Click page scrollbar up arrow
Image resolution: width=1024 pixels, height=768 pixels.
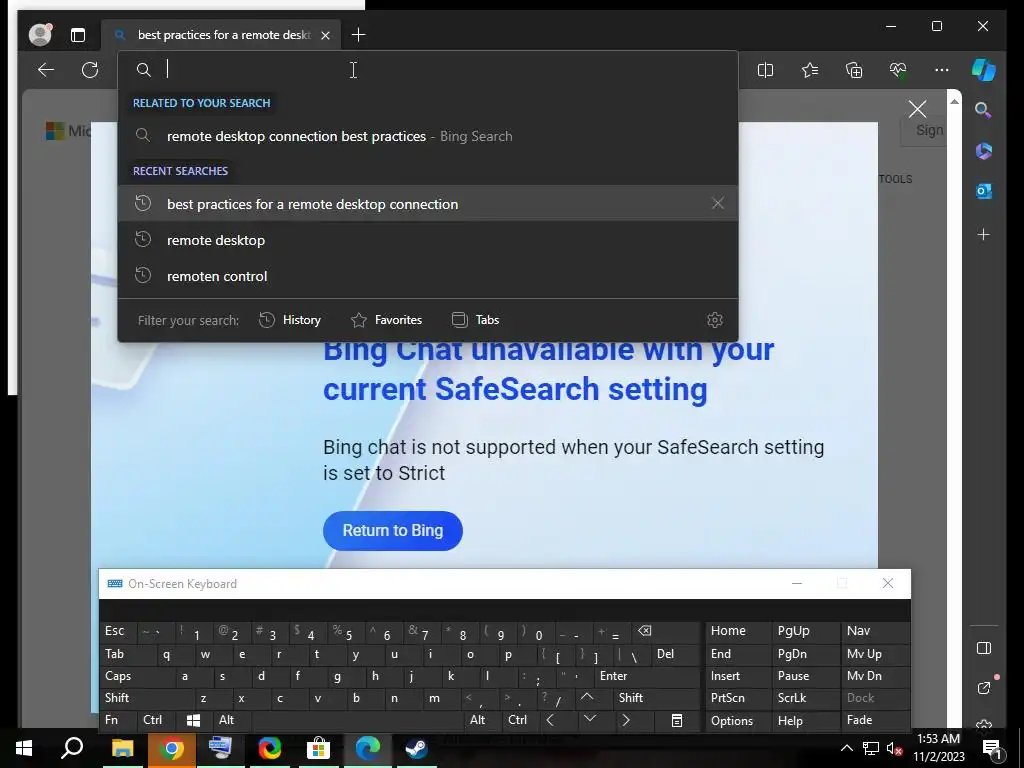coord(955,101)
